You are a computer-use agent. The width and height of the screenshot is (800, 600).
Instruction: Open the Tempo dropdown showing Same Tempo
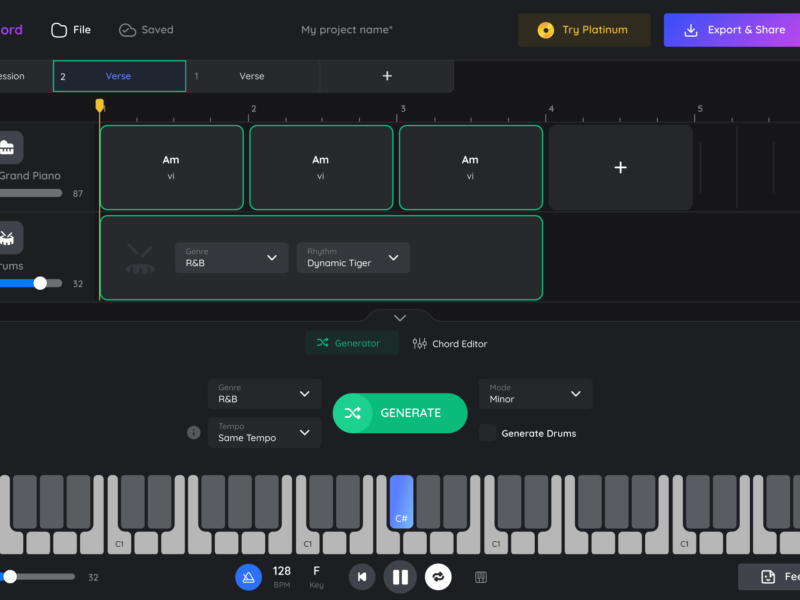click(264, 432)
